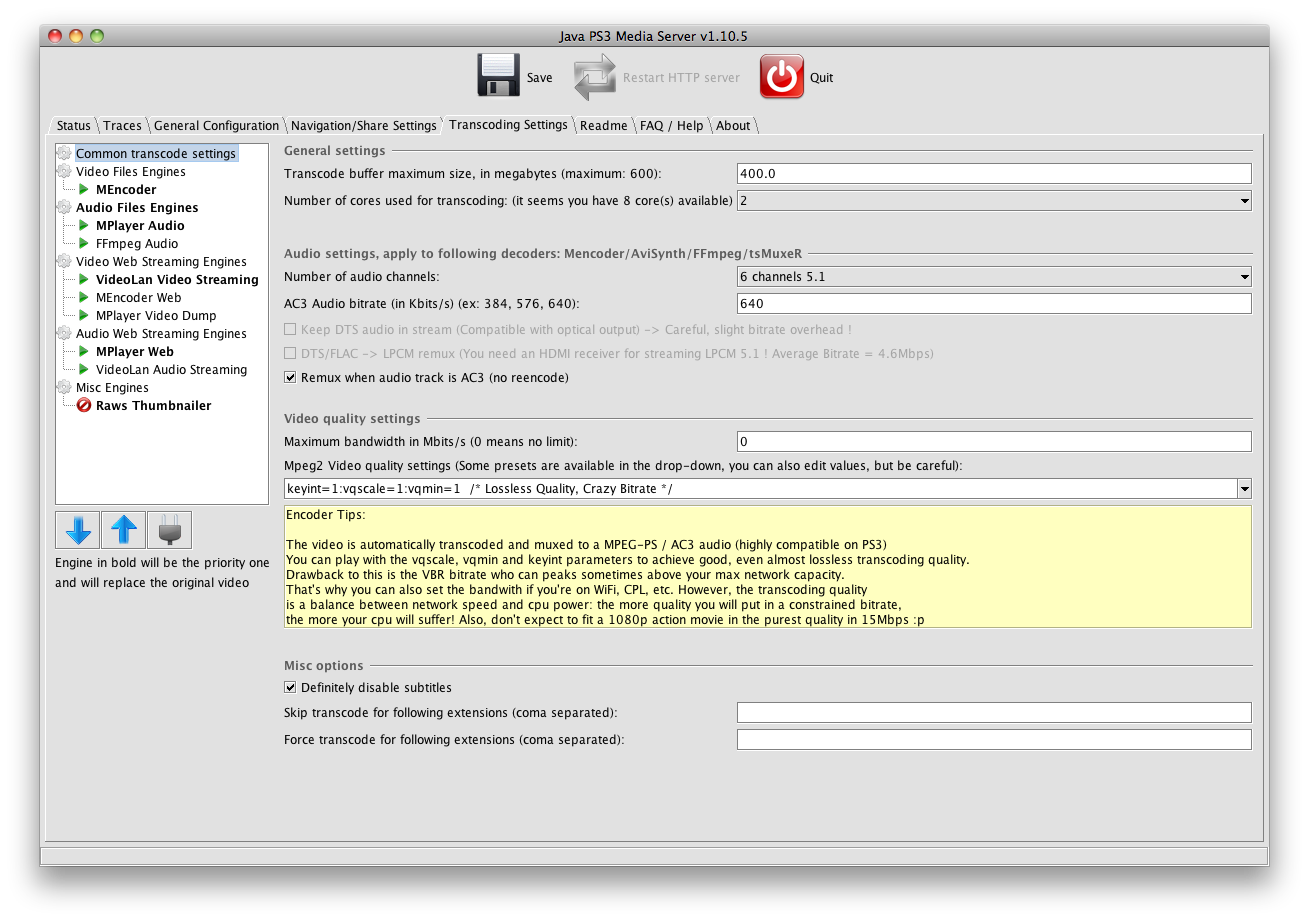This screenshot has width=1309, height=921.
Task: Click Skip transcode extensions field
Action: pos(994,712)
